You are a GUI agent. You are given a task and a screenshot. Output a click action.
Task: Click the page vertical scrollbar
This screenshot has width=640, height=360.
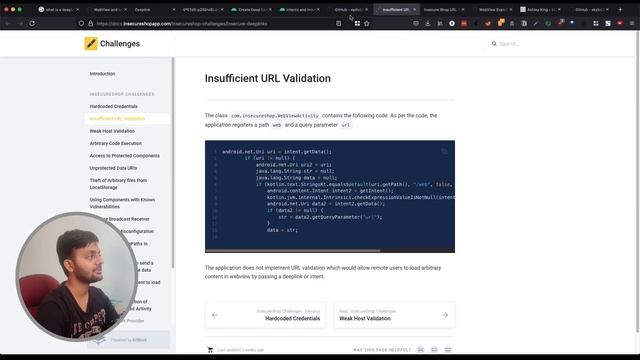click(638, 182)
